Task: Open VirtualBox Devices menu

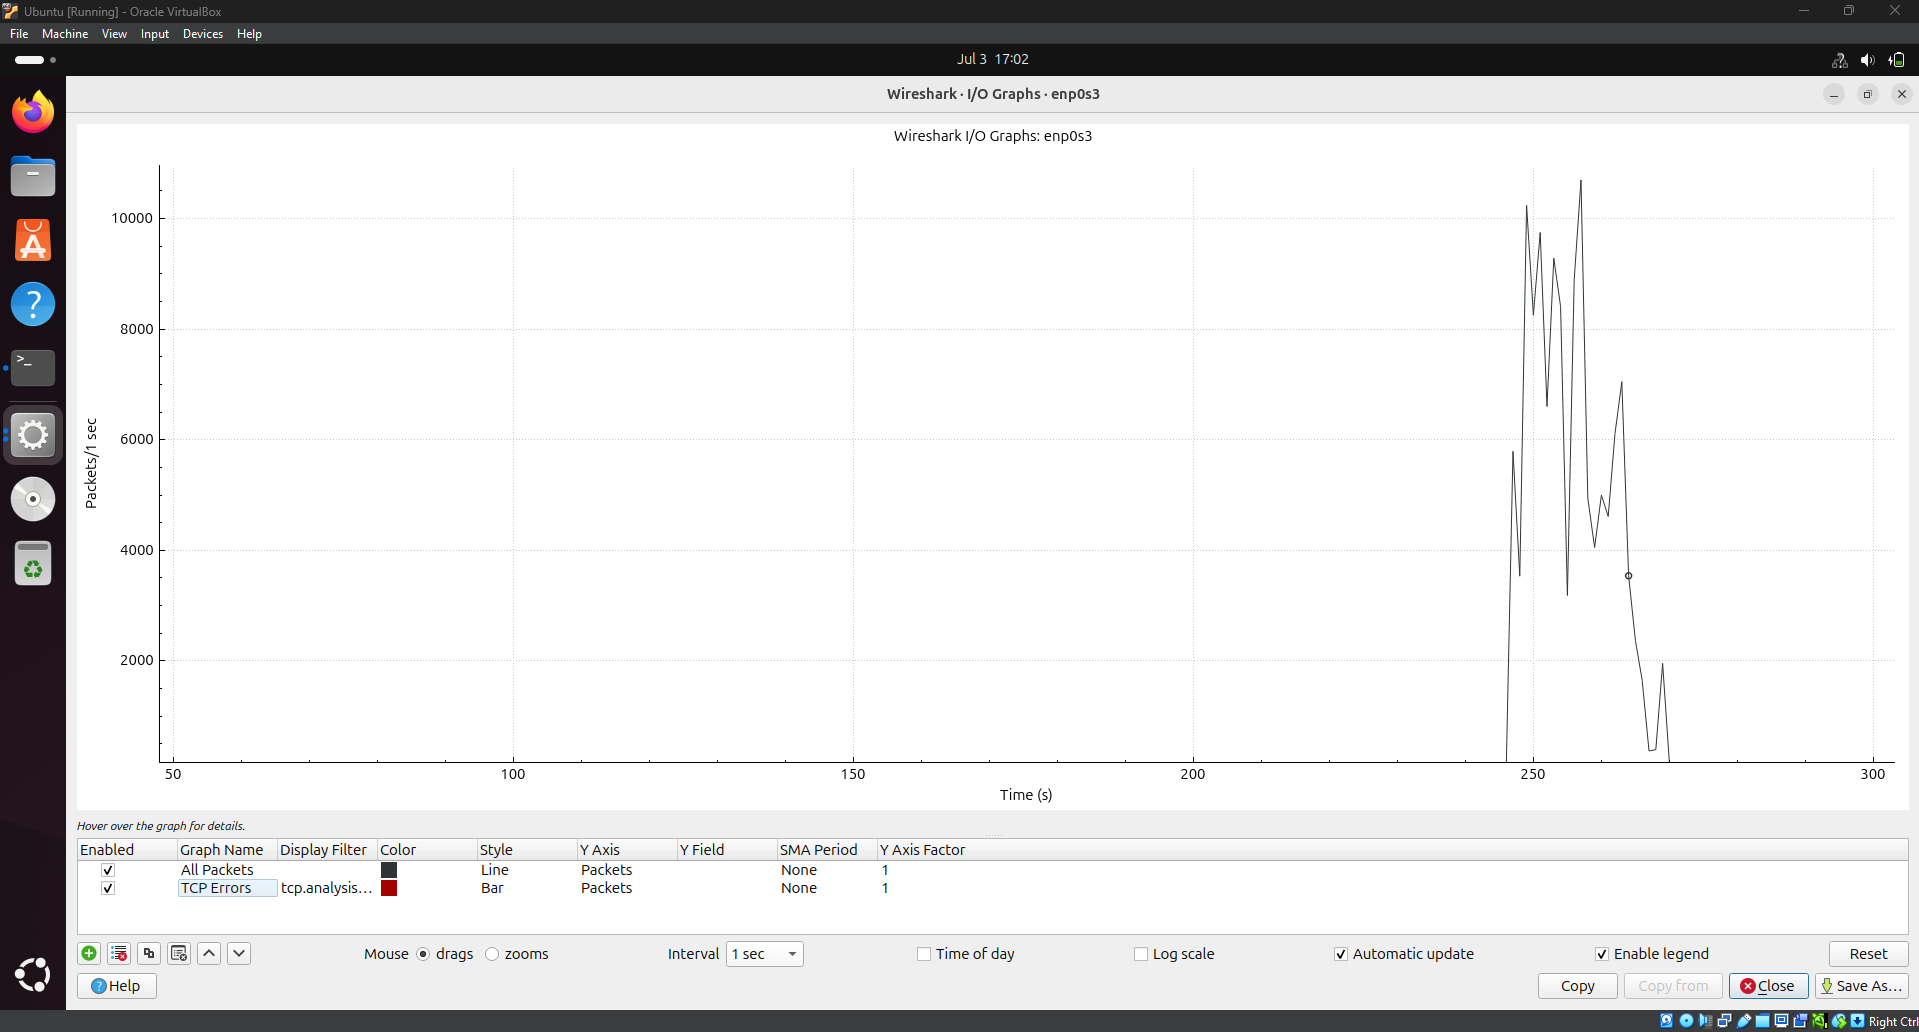Action: click(x=203, y=34)
